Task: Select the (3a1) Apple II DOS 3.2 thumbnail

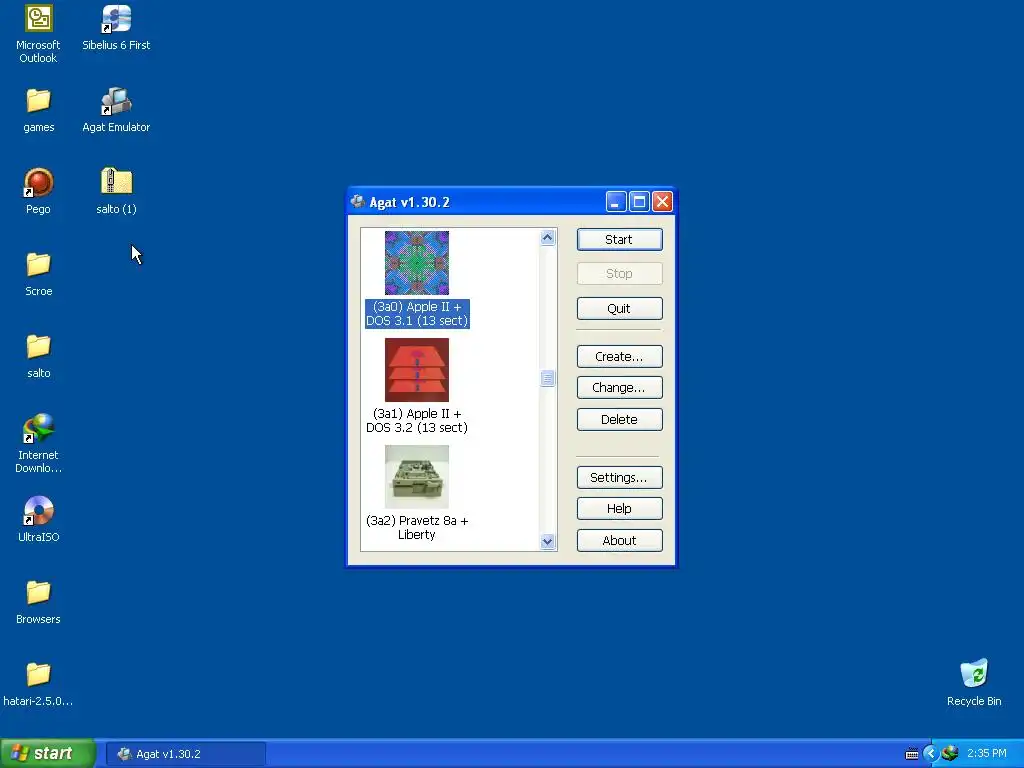Action: (417, 370)
